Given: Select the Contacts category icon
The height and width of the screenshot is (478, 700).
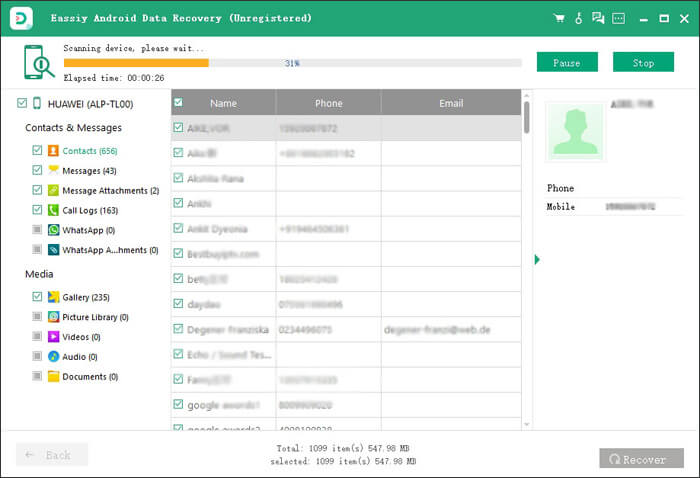Looking at the screenshot, I should tap(53, 151).
